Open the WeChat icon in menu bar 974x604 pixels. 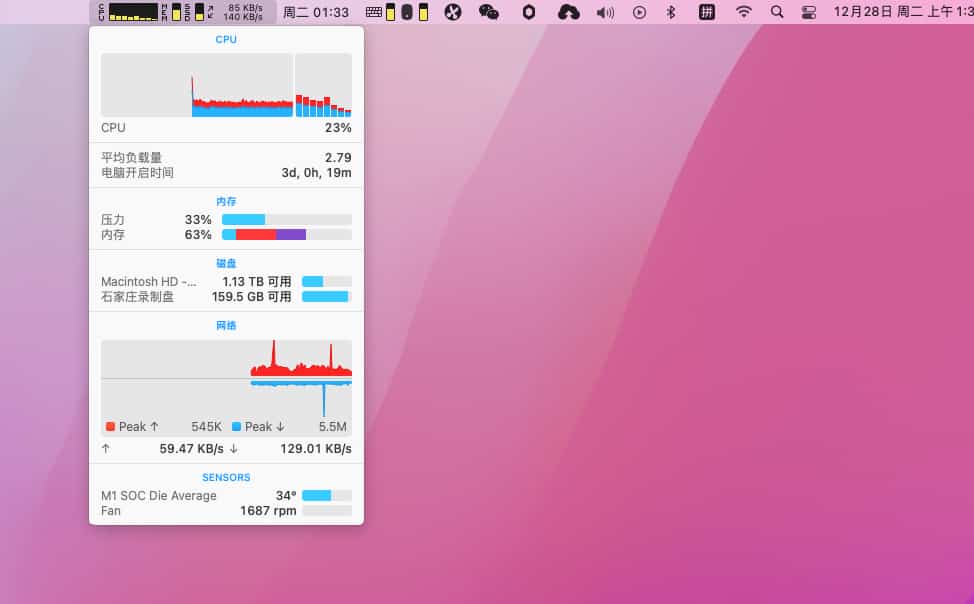click(487, 12)
